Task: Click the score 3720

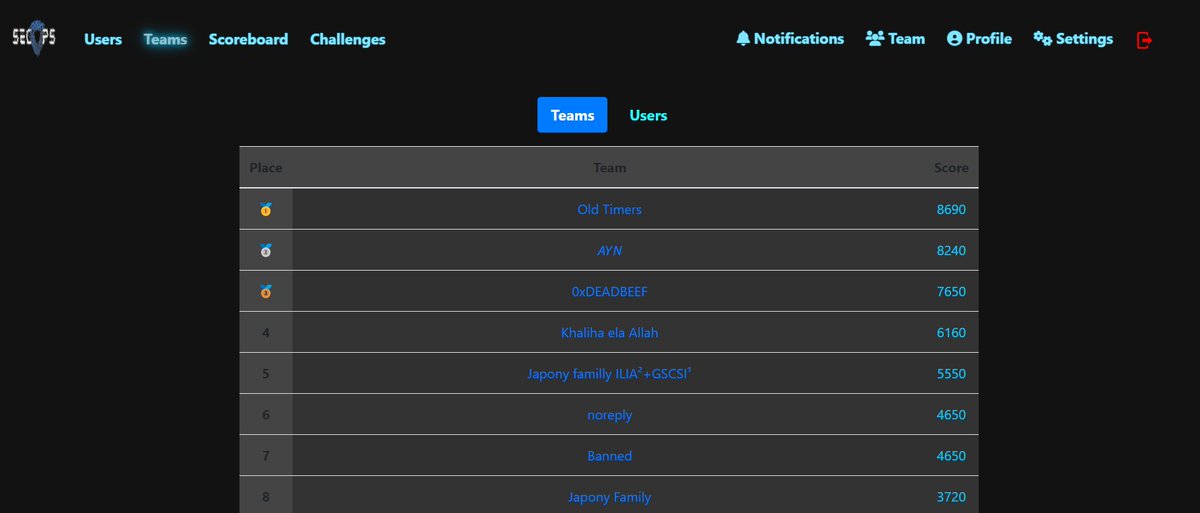Action: click(951, 497)
